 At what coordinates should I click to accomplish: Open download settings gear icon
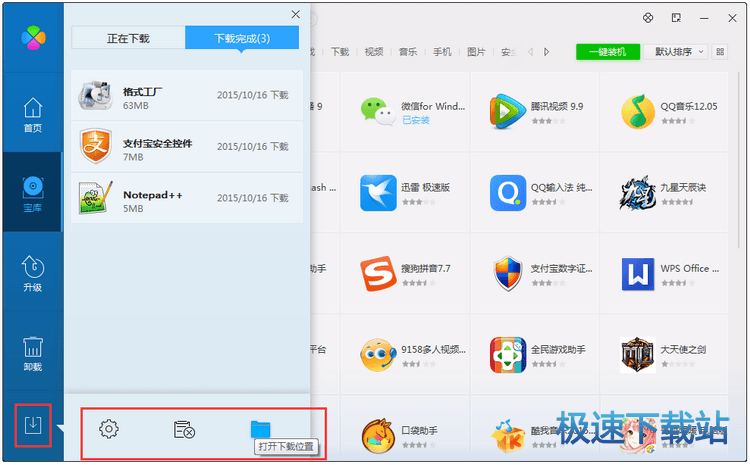109,429
